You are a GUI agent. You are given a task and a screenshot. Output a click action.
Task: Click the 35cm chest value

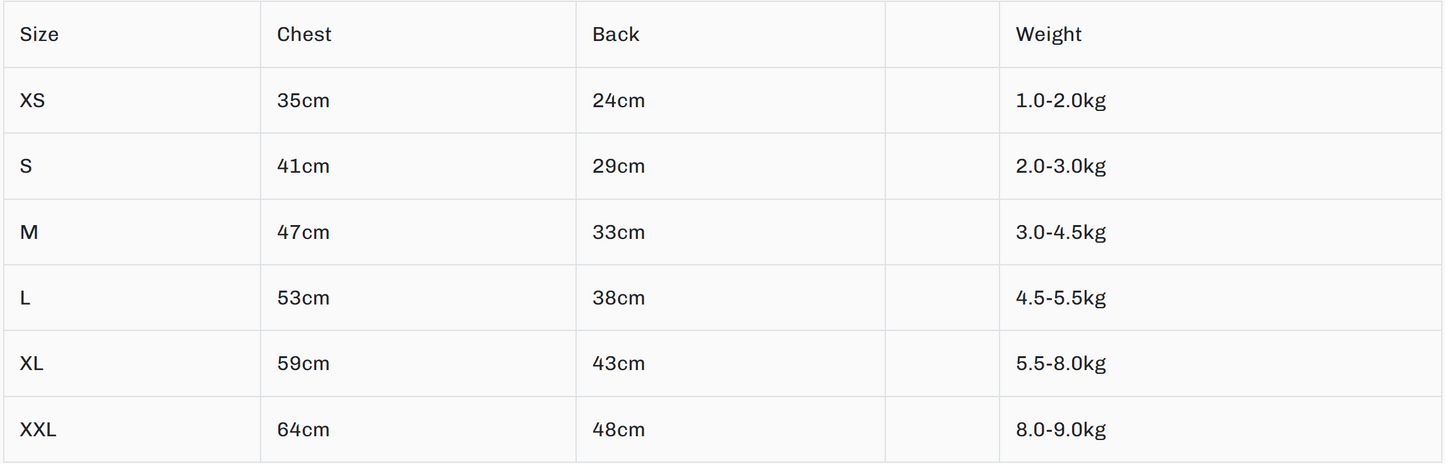[x=303, y=100]
